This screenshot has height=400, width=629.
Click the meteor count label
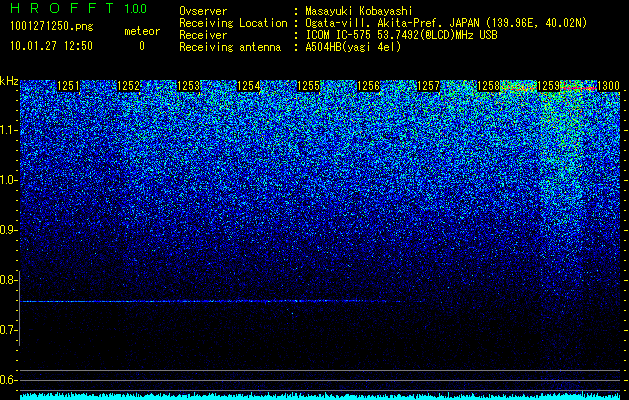[x=142, y=31]
